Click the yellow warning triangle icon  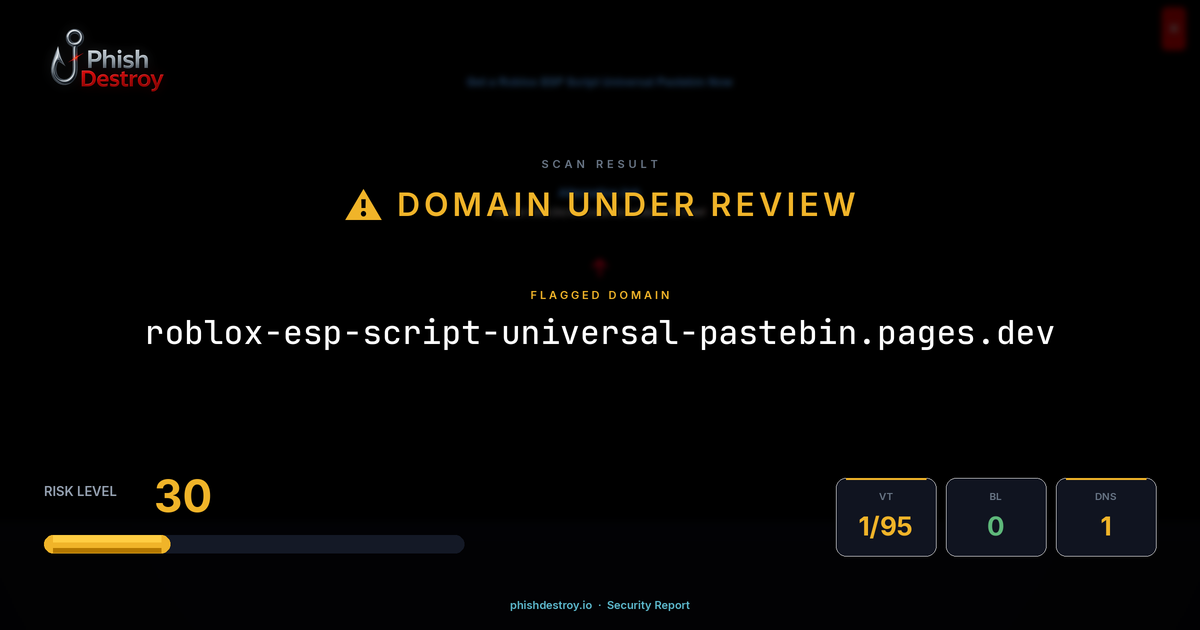click(362, 204)
